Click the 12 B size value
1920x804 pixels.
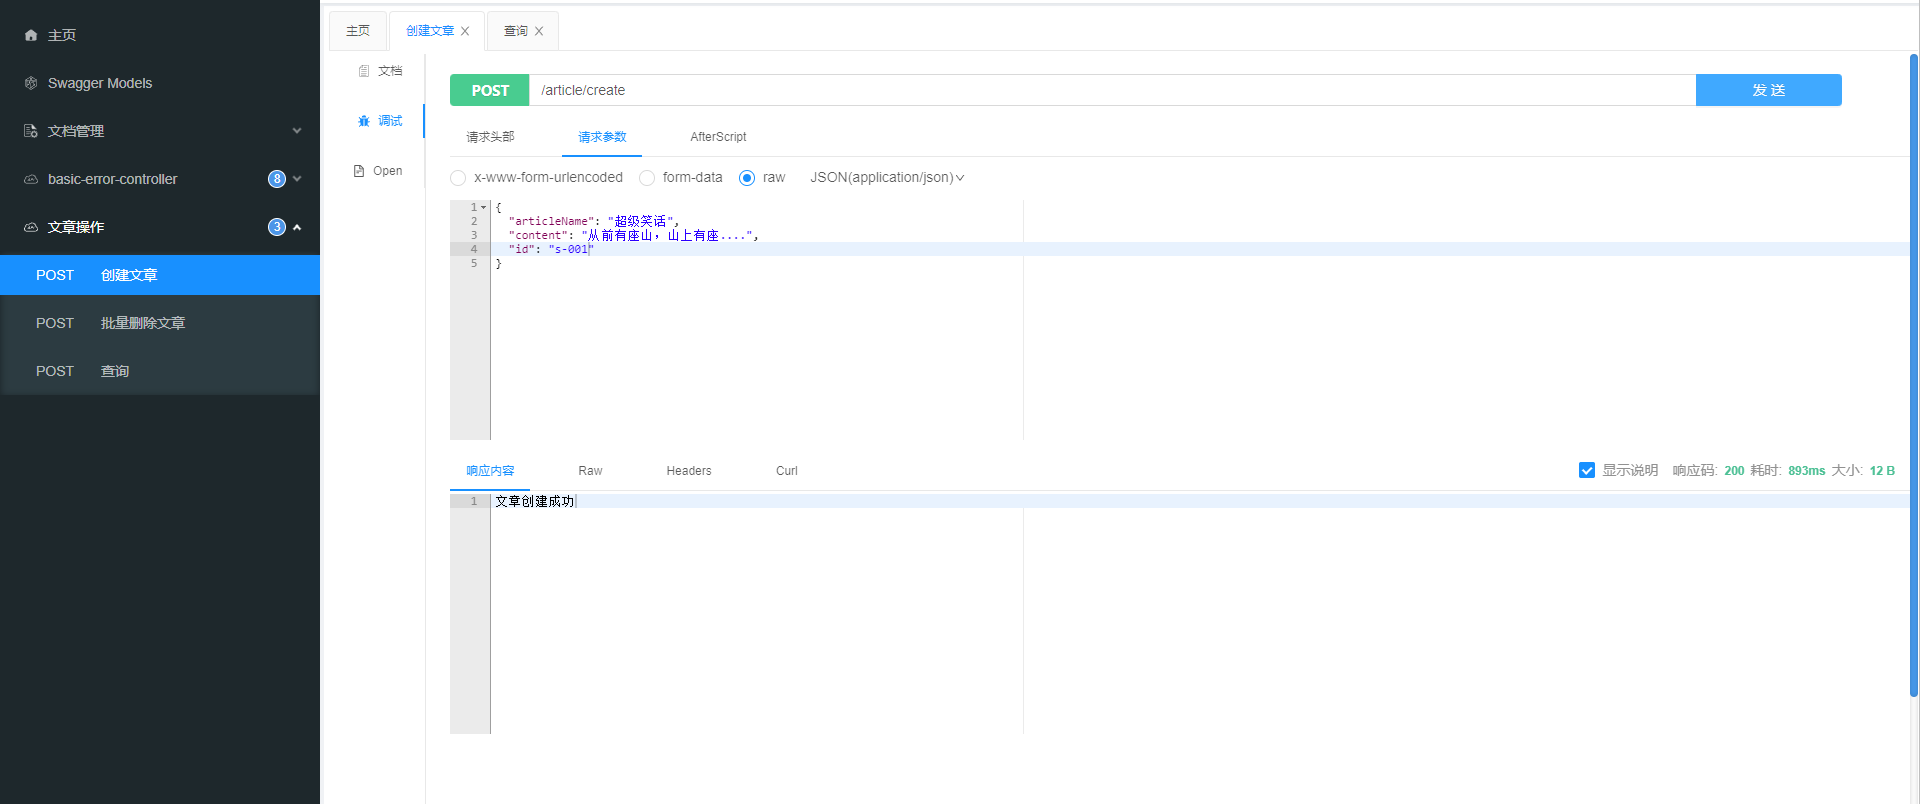pos(1882,471)
